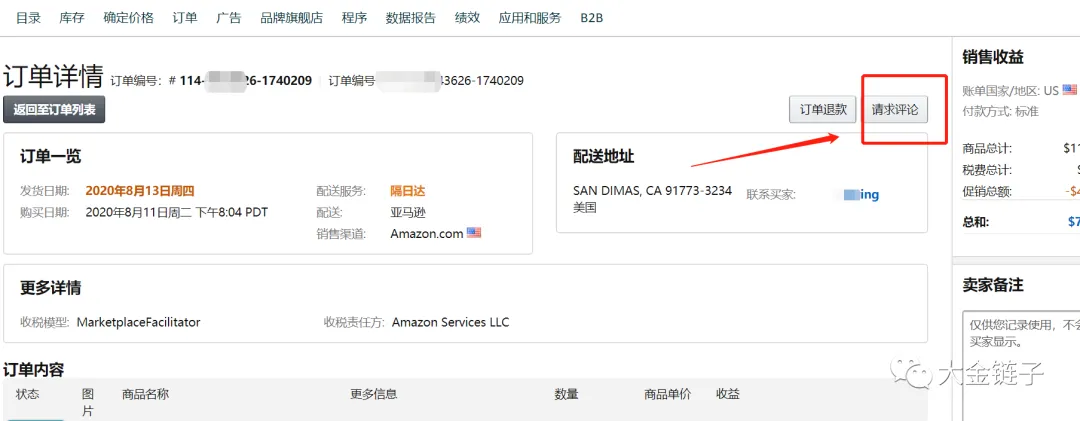Open the 应用和服务 menu
The image size is (1080, 421).
pos(530,18)
